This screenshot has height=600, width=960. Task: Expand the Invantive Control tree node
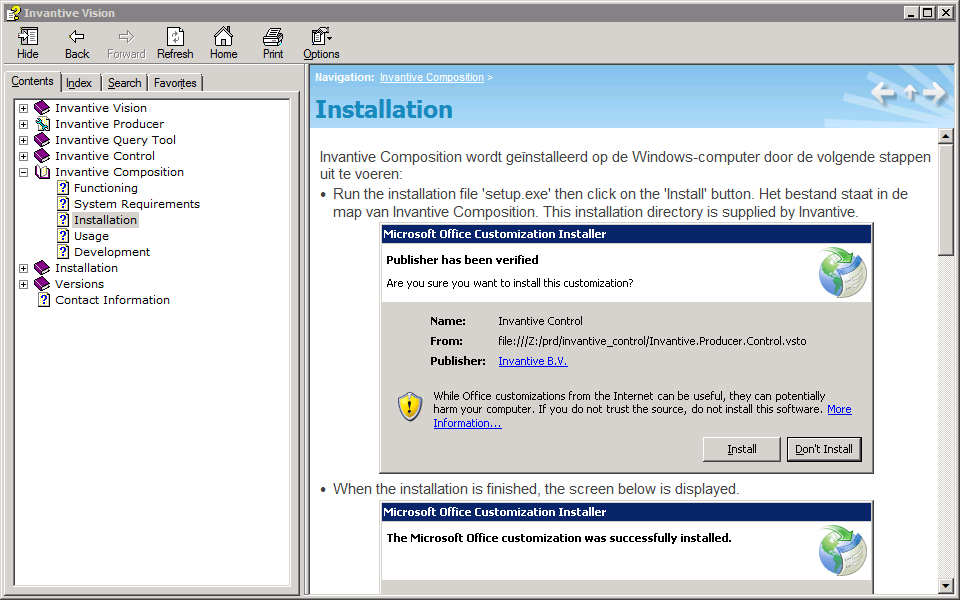click(x=23, y=156)
